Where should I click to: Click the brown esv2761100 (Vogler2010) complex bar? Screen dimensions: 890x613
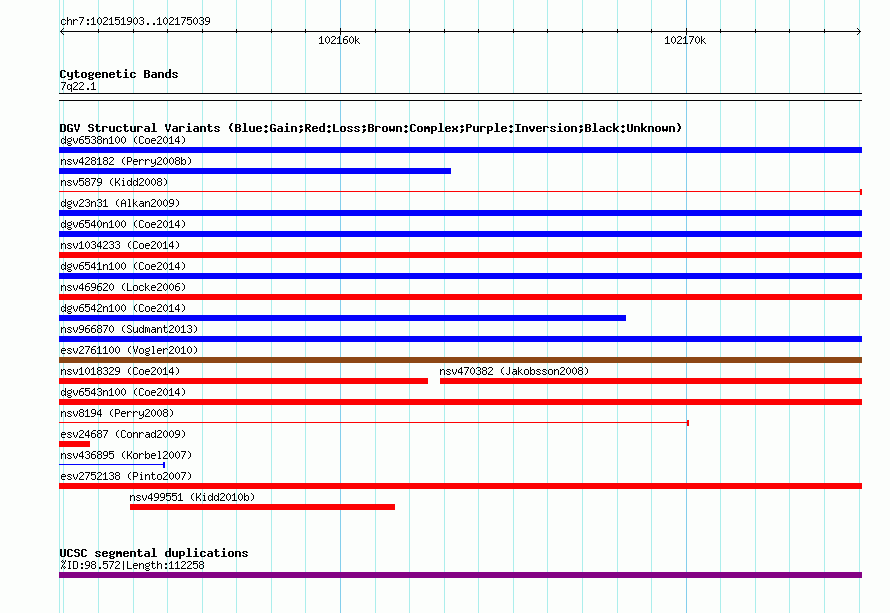point(460,360)
